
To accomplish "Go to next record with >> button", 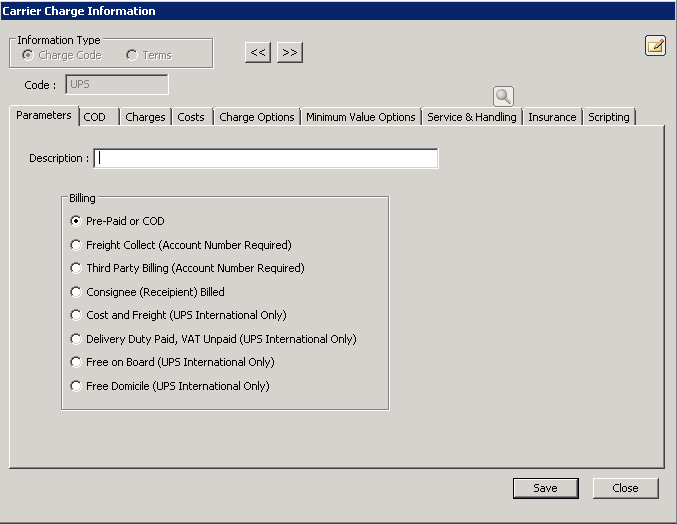I will click(290, 52).
